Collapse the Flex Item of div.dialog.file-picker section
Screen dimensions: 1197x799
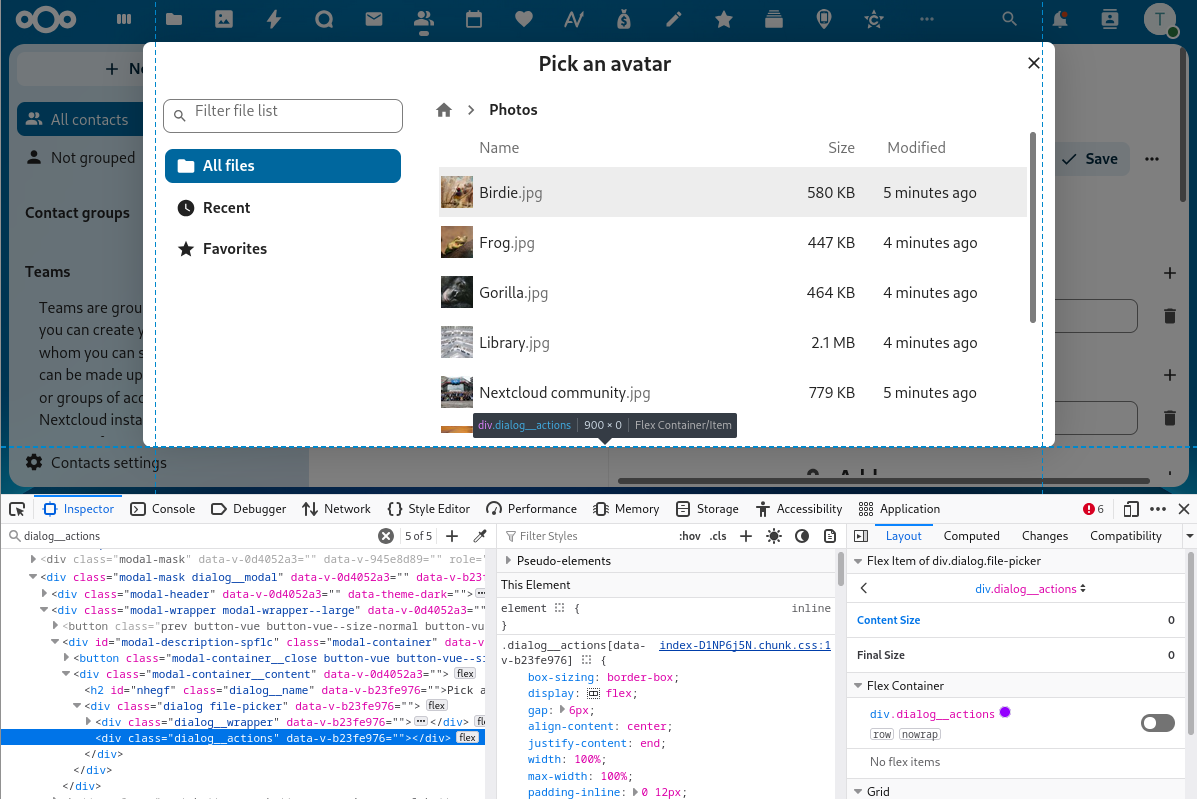pos(858,561)
